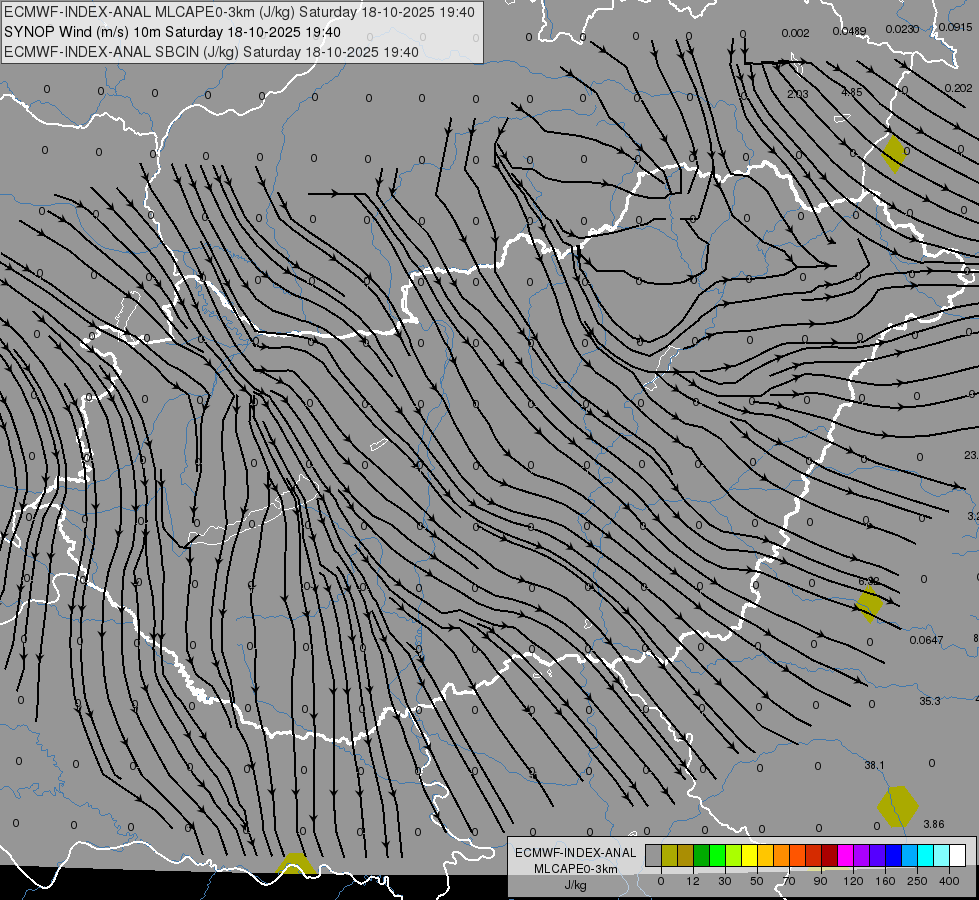The height and width of the screenshot is (900, 979).
Task: Click the bright cyan legend swatch after 250
Action: tap(926, 855)
